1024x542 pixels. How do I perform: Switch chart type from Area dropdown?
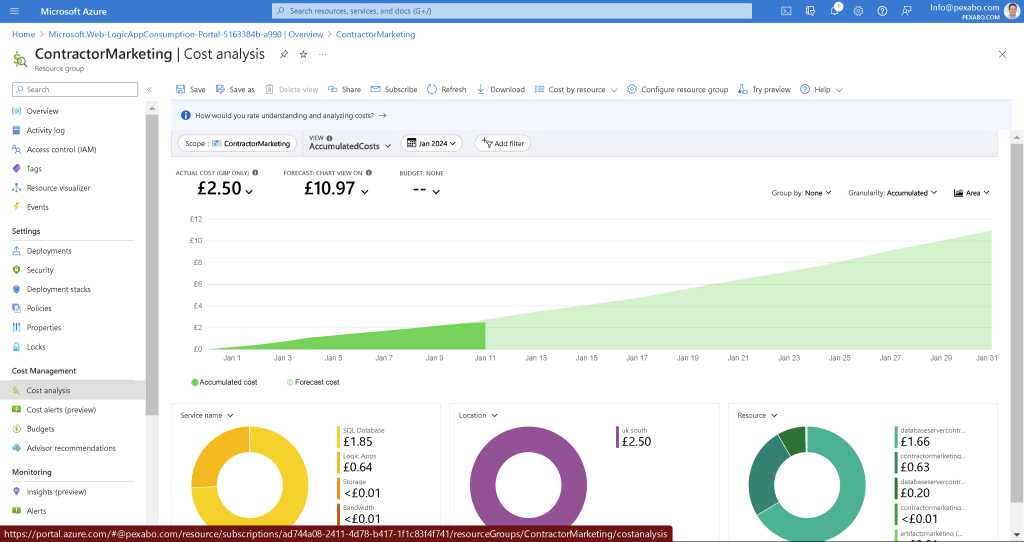pos(972,193)
